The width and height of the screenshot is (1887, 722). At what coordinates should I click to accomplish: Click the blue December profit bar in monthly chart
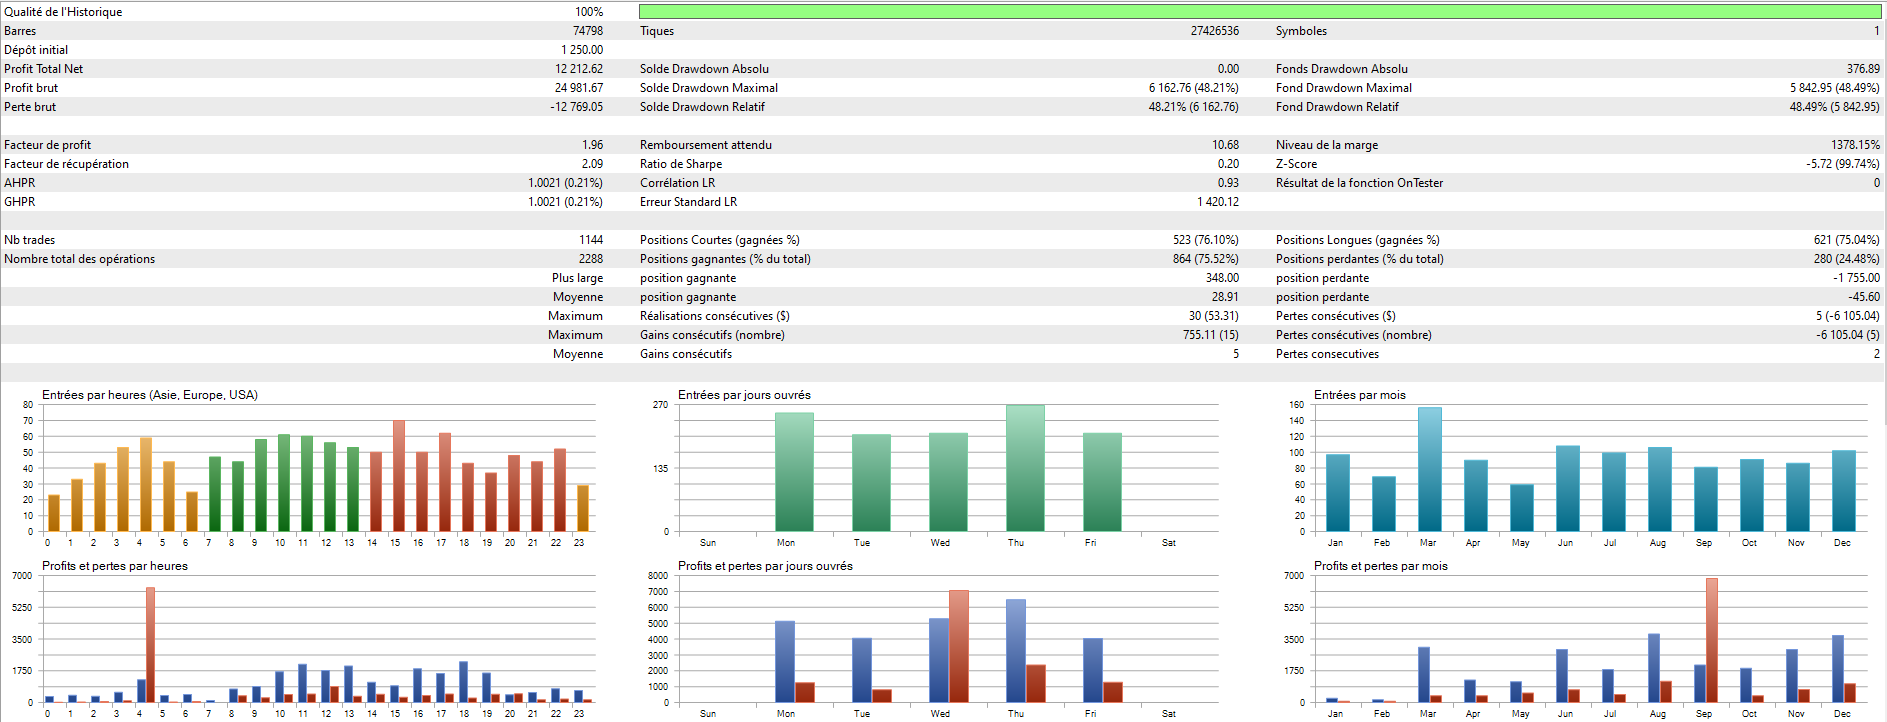click(x=1838, y=669)
